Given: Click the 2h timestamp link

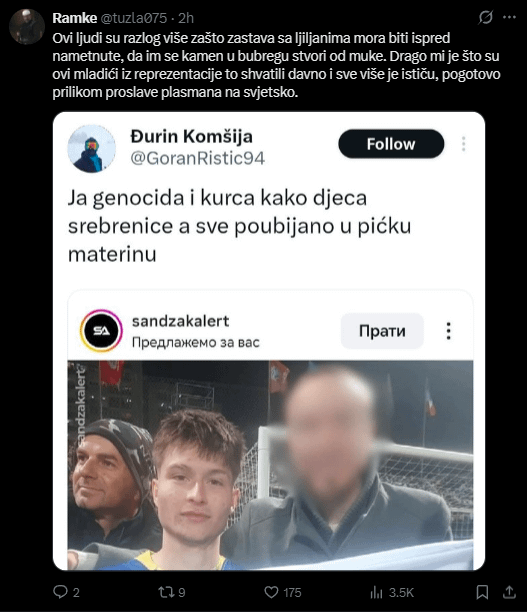Looking at the screenshot, I should tap(186, 18).
